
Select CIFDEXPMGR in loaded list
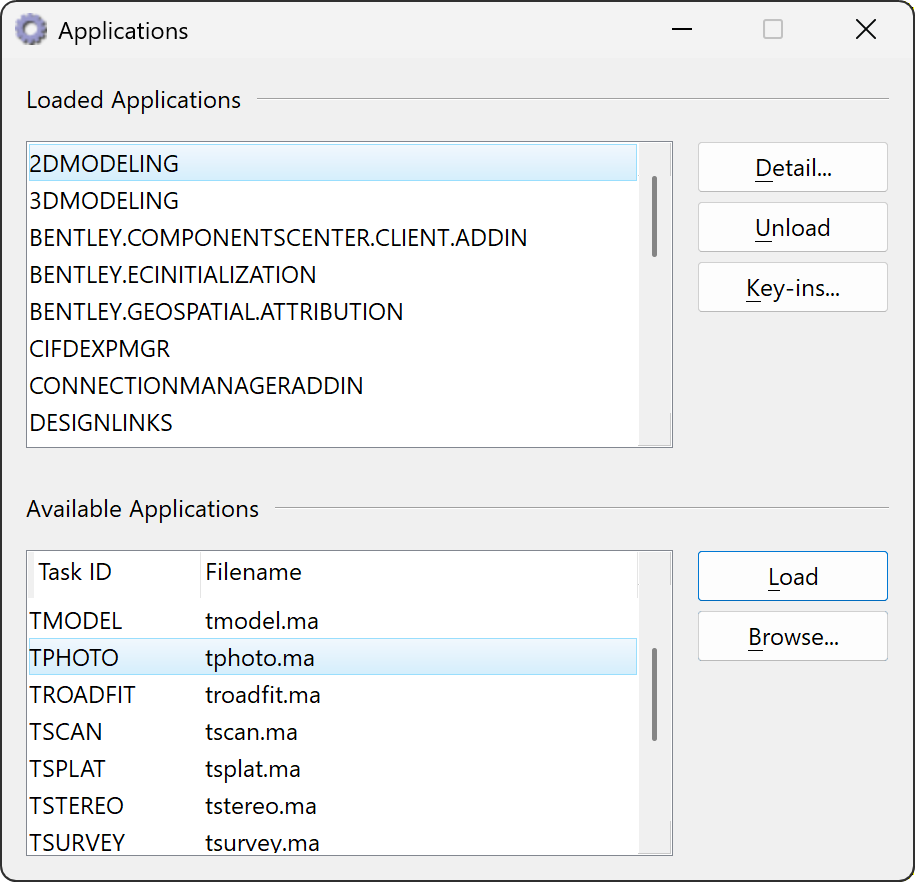pos(333,349)
